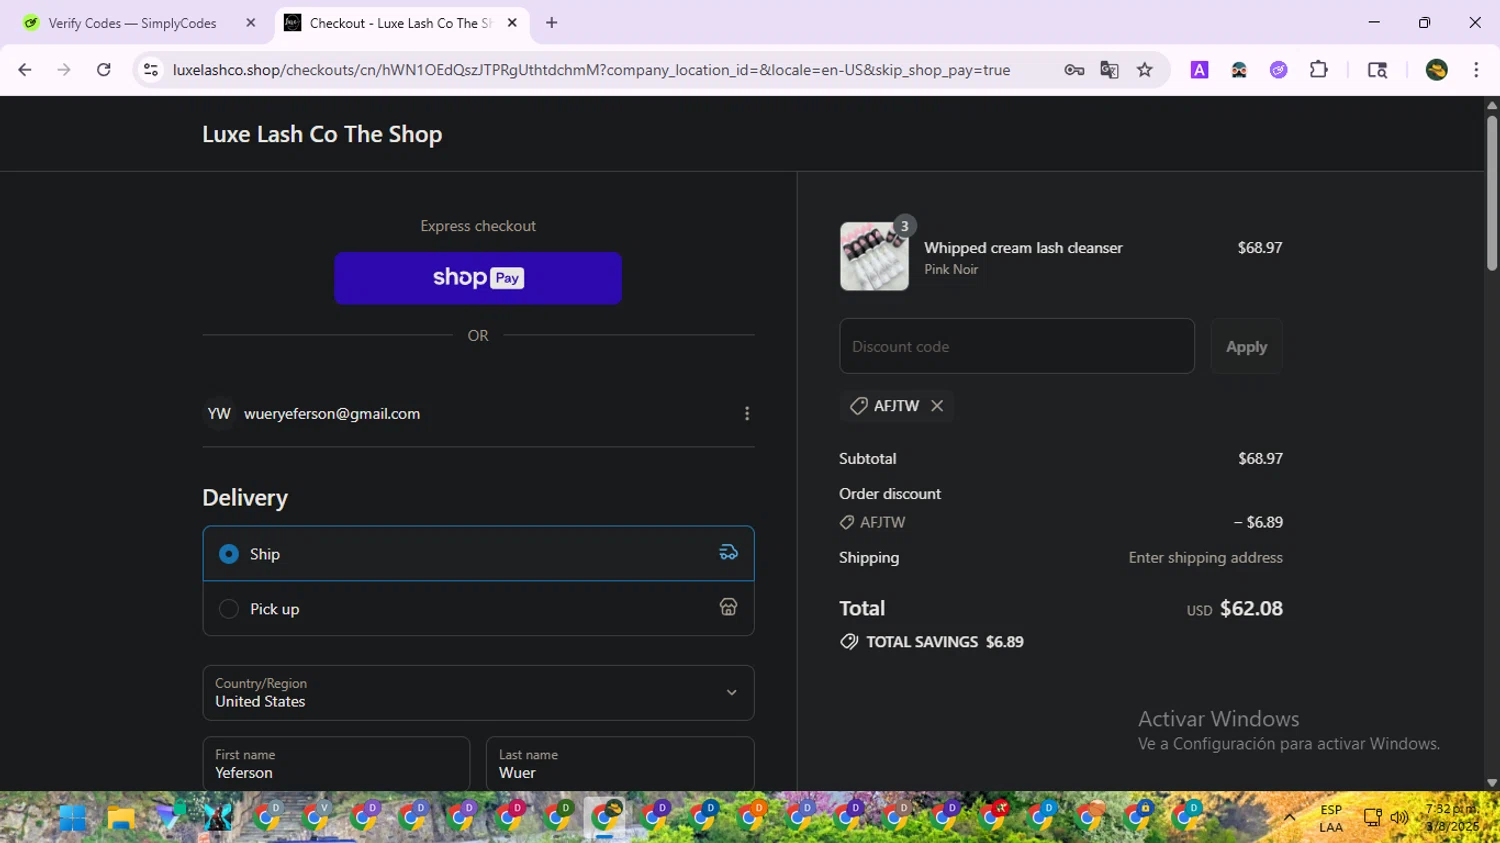
Task: Open the purple A extension
Action: [1199, 70]
